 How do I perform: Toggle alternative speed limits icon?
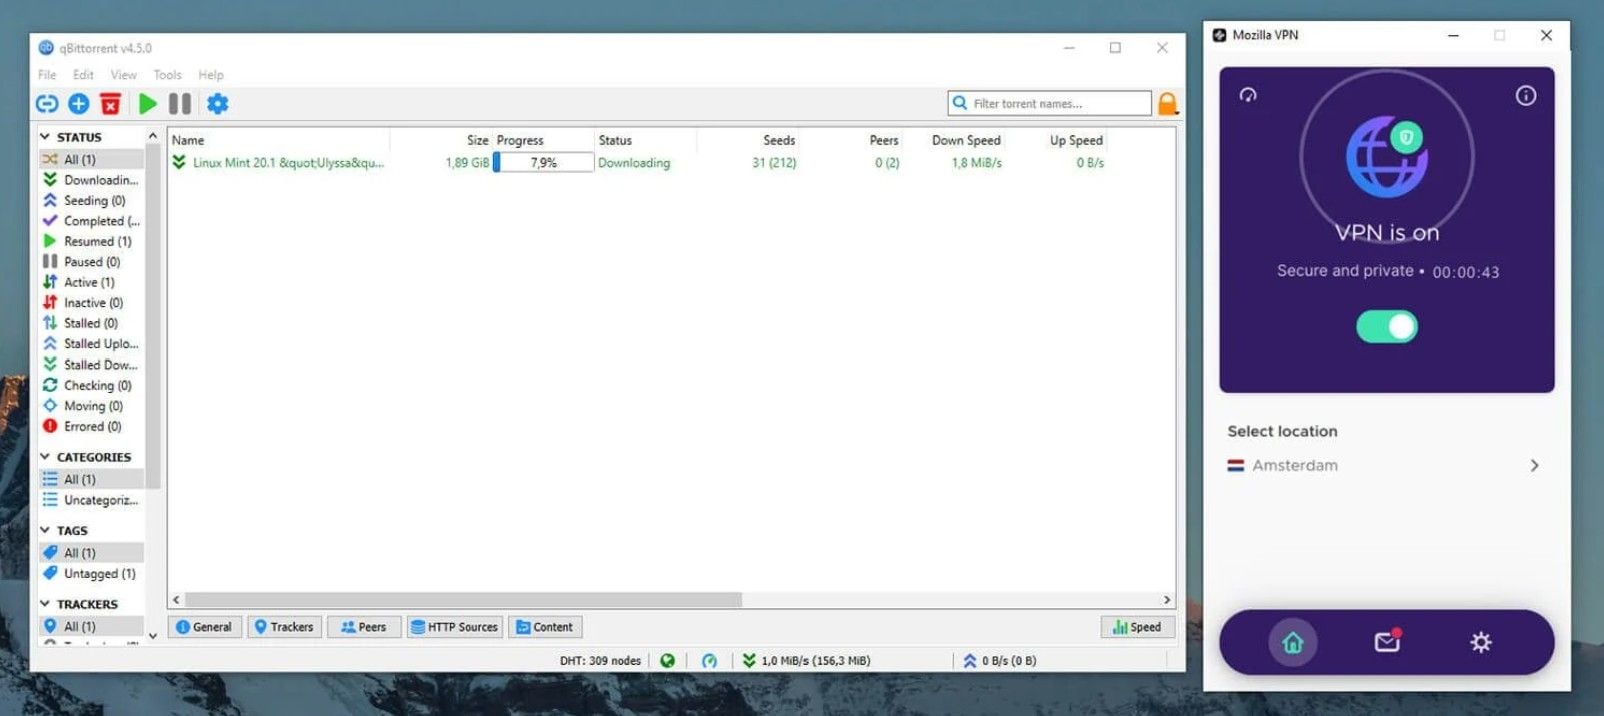(709, 661)
